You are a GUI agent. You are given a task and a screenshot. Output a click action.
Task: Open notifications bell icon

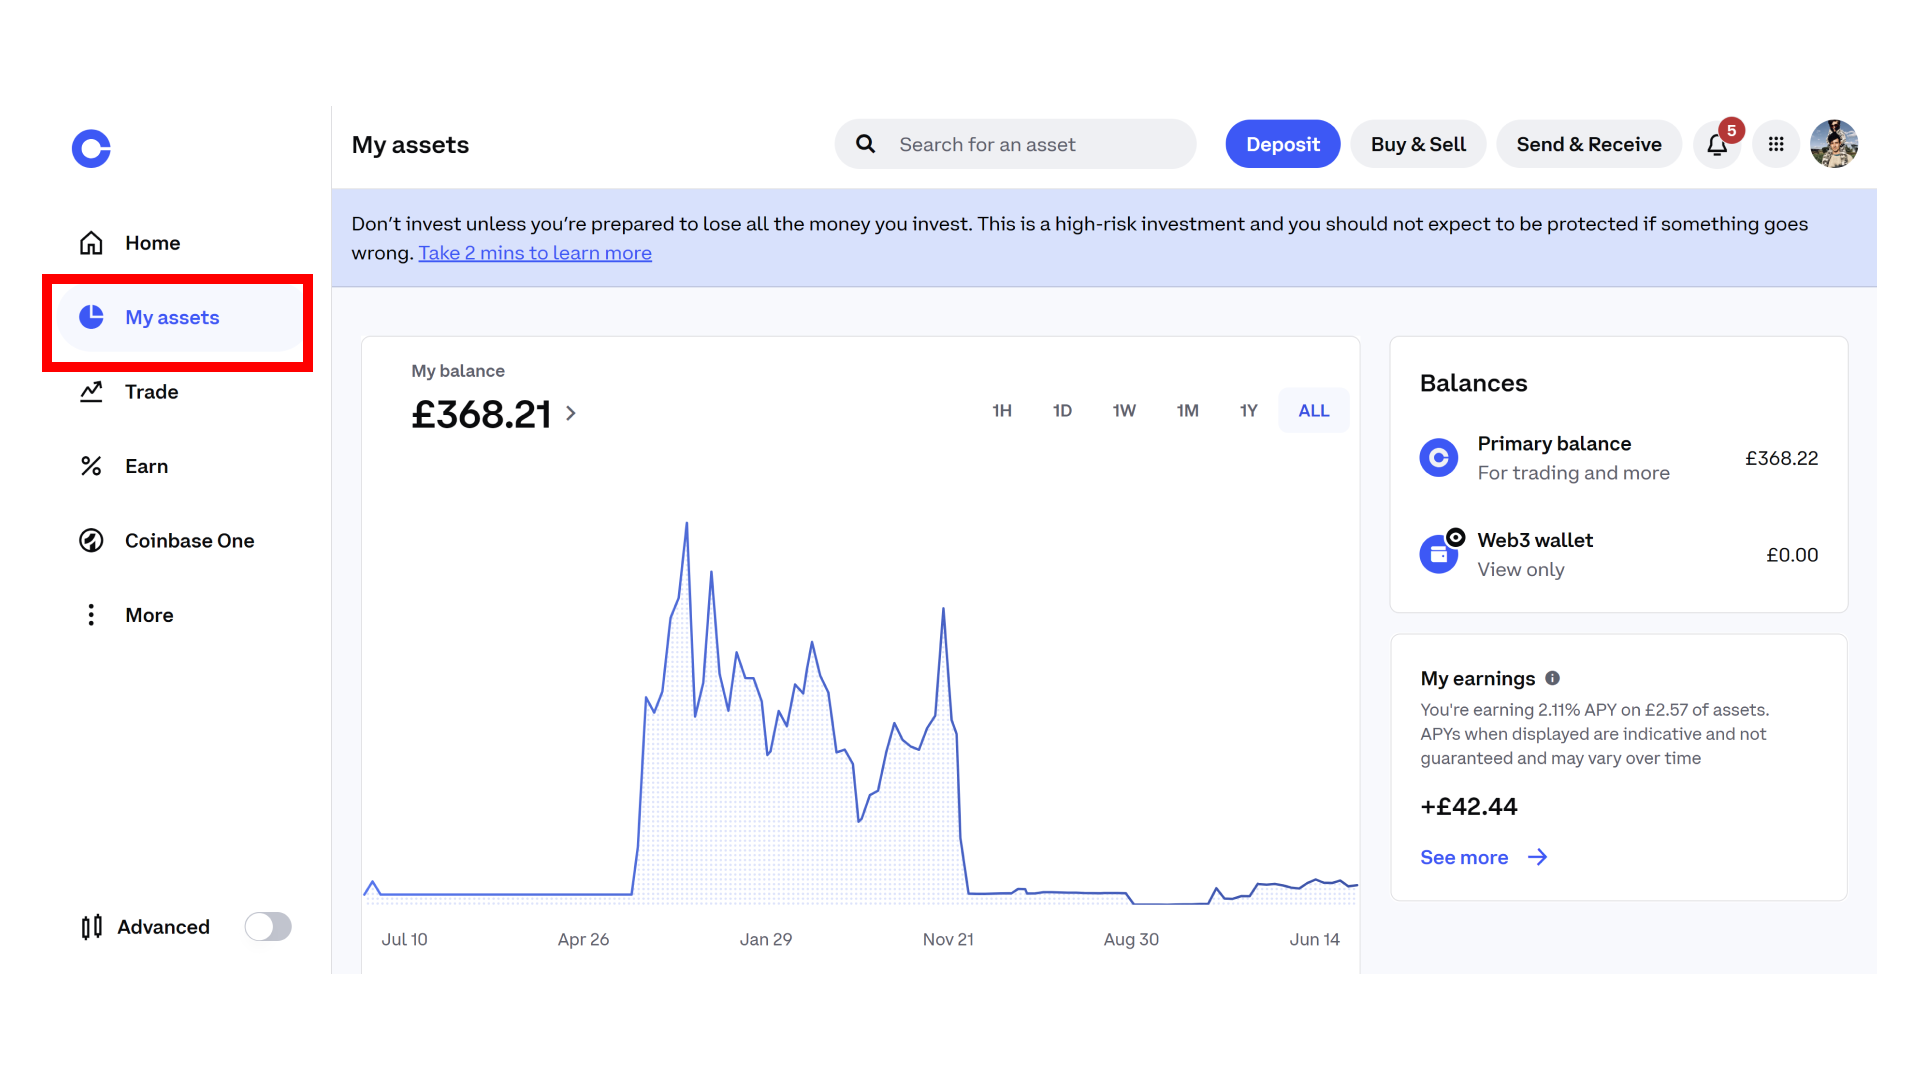[x=1717, y=145]
